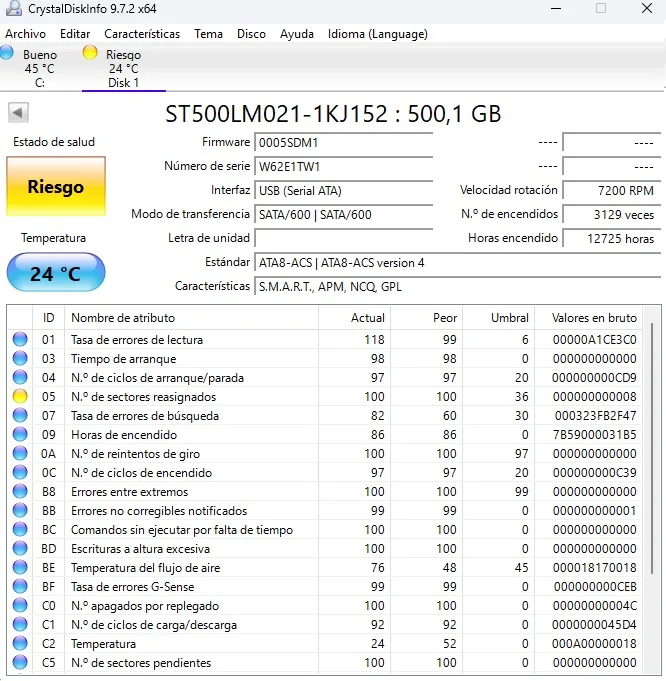Select the Errores no corregibles notificados attribute name

[x=159, y=511]
